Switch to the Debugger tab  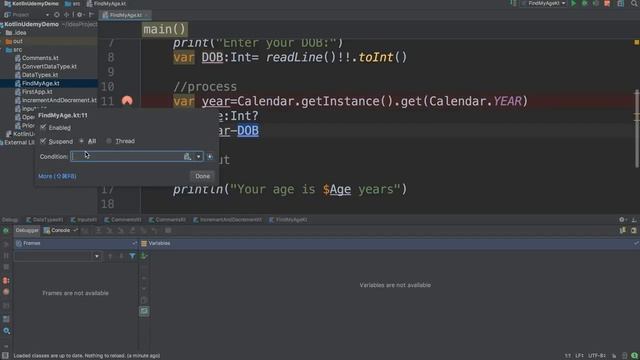[x=27, y=231]
